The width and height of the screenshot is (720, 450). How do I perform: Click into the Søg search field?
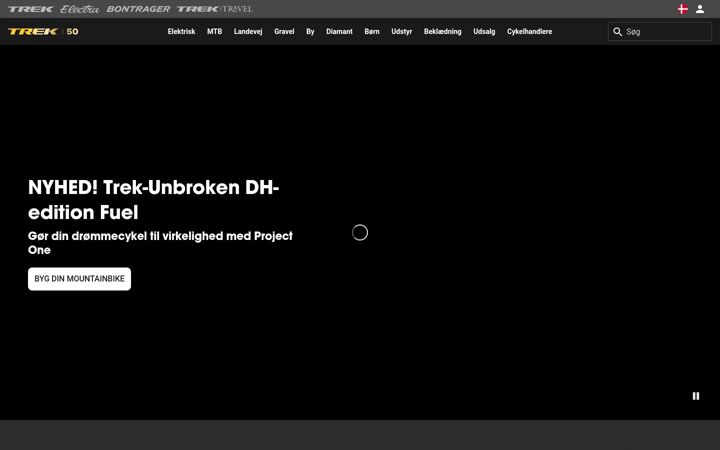point(660,32)
